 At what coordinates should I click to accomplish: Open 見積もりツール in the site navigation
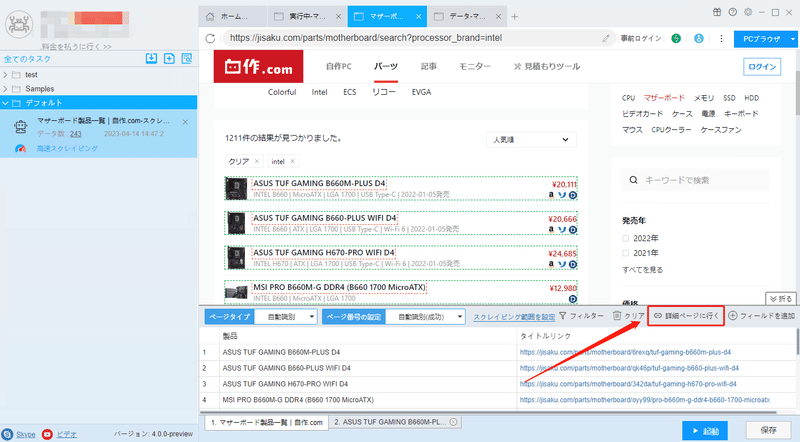[x=546, y=66]
